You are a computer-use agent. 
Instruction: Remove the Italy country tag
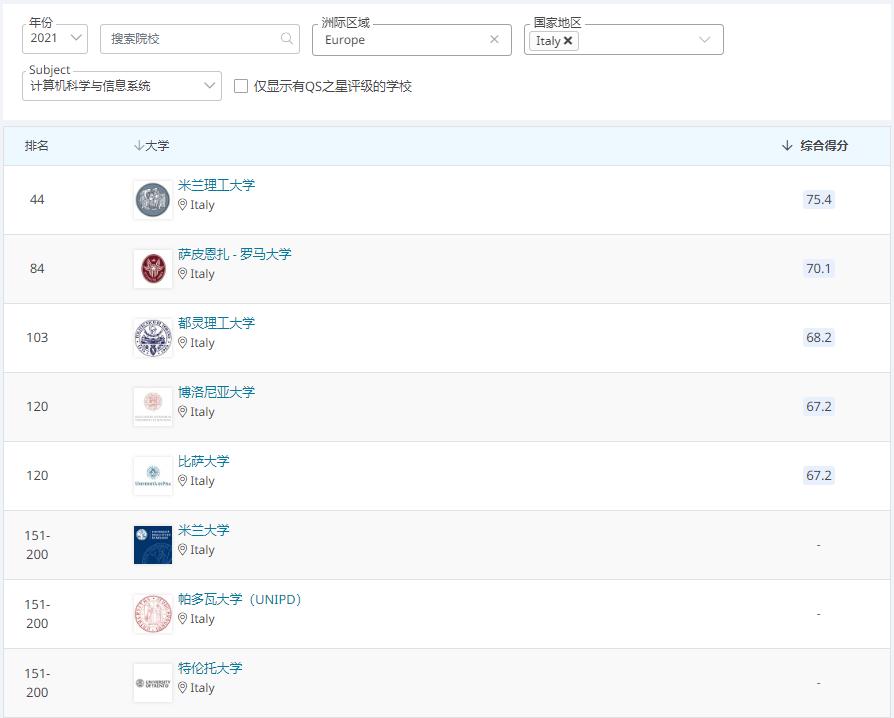tap(568, 40)
